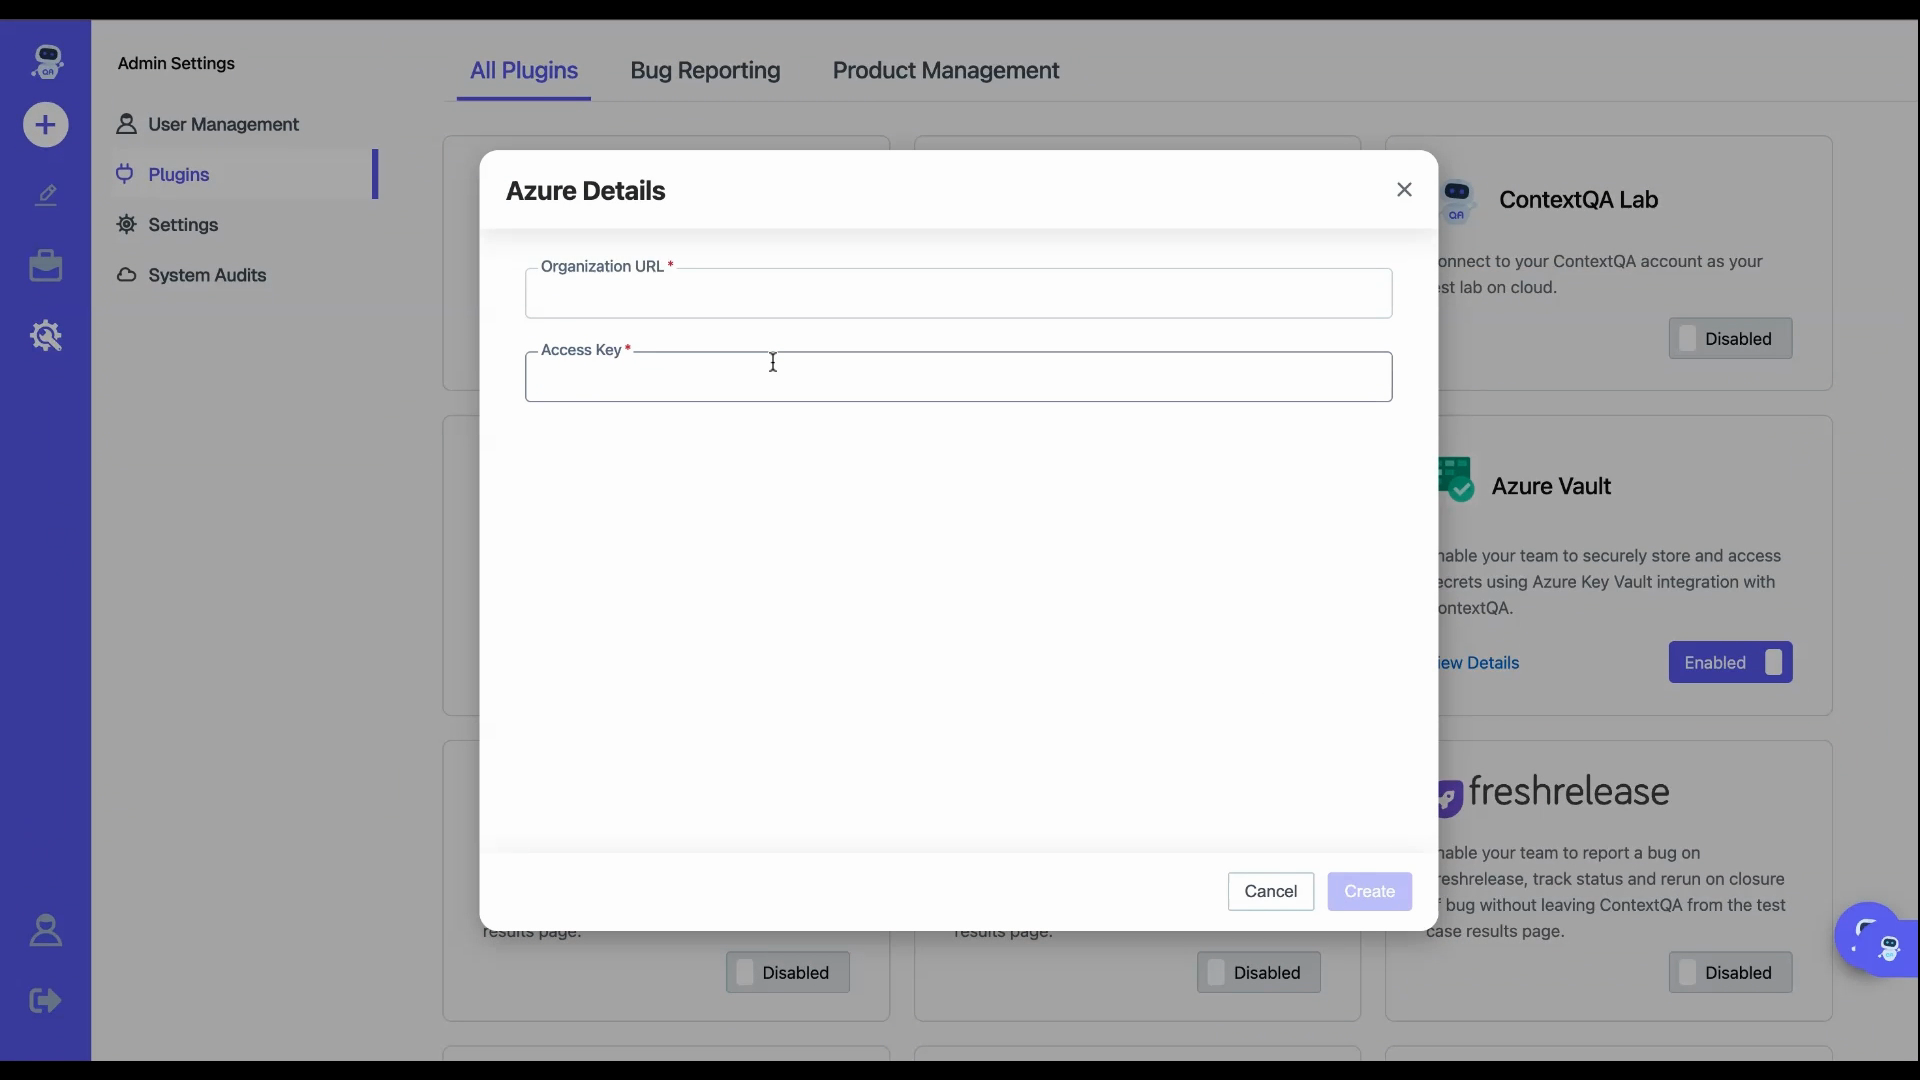Click the Create button
Viewport: 1920px width, 1080px height.
tap(1369, 891)
